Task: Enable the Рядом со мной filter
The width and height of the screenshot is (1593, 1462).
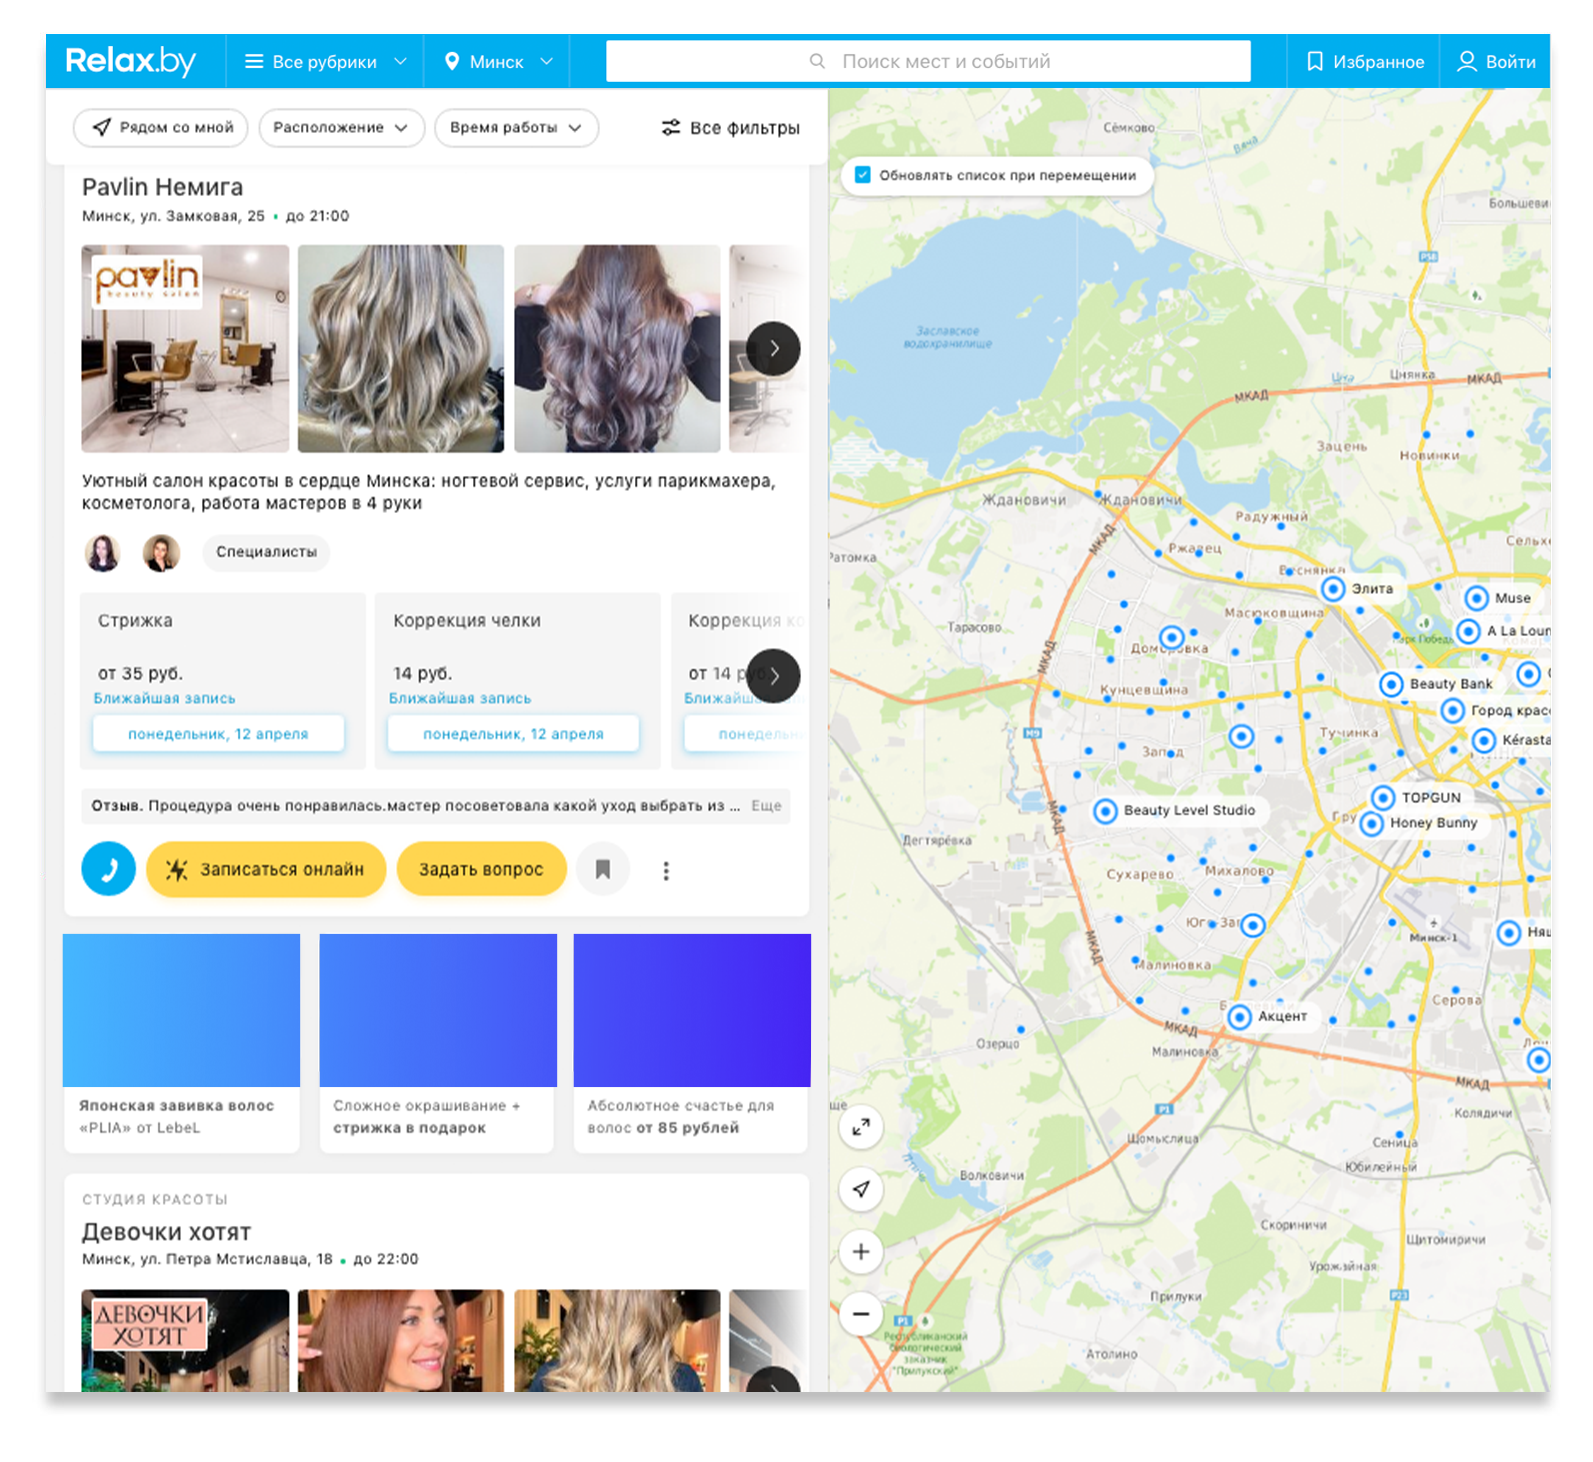Action: (x=161, y=127)
